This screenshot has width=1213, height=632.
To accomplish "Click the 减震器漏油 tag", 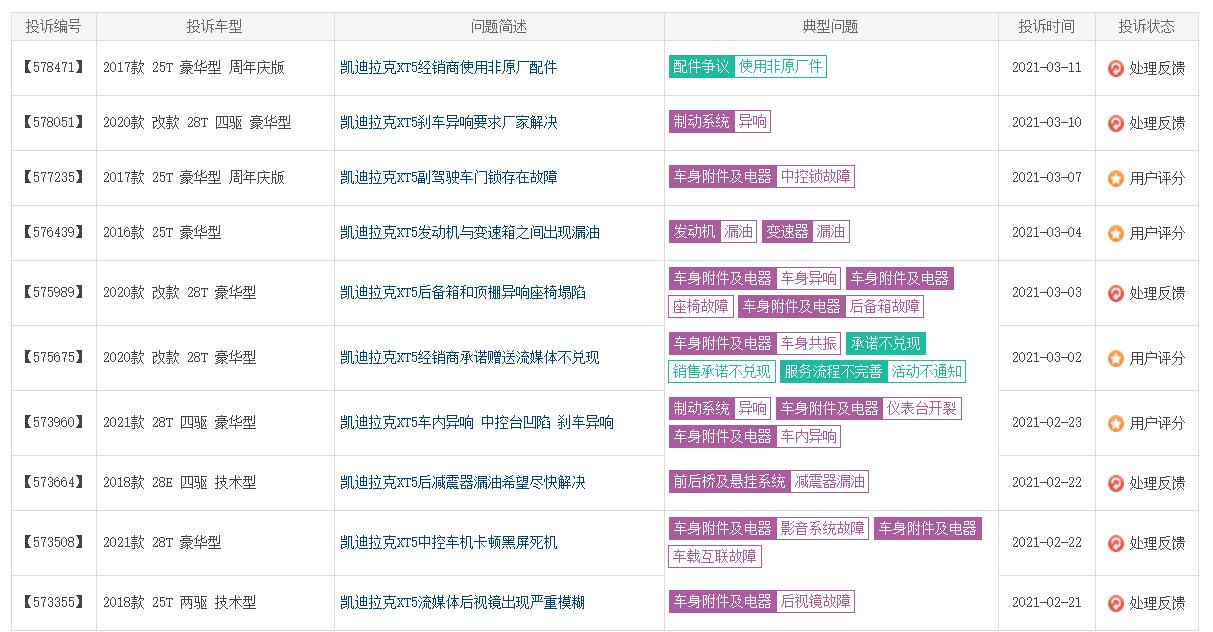I will 829,482.
